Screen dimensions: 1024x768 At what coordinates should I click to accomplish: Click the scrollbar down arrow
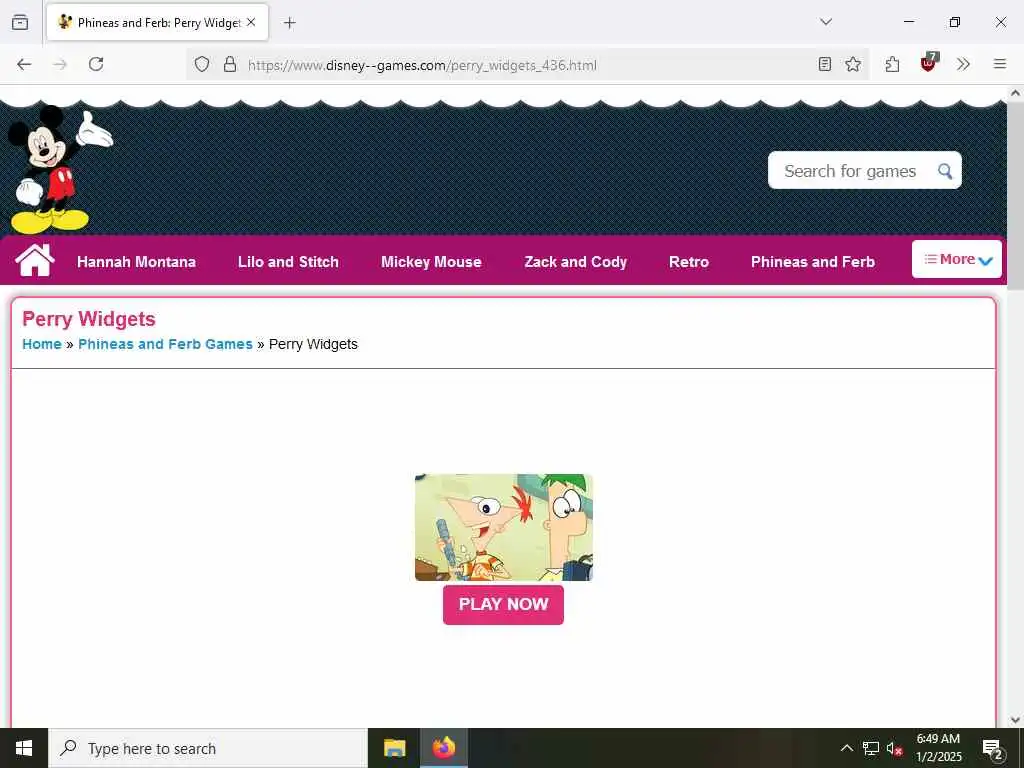[1015, 720]
